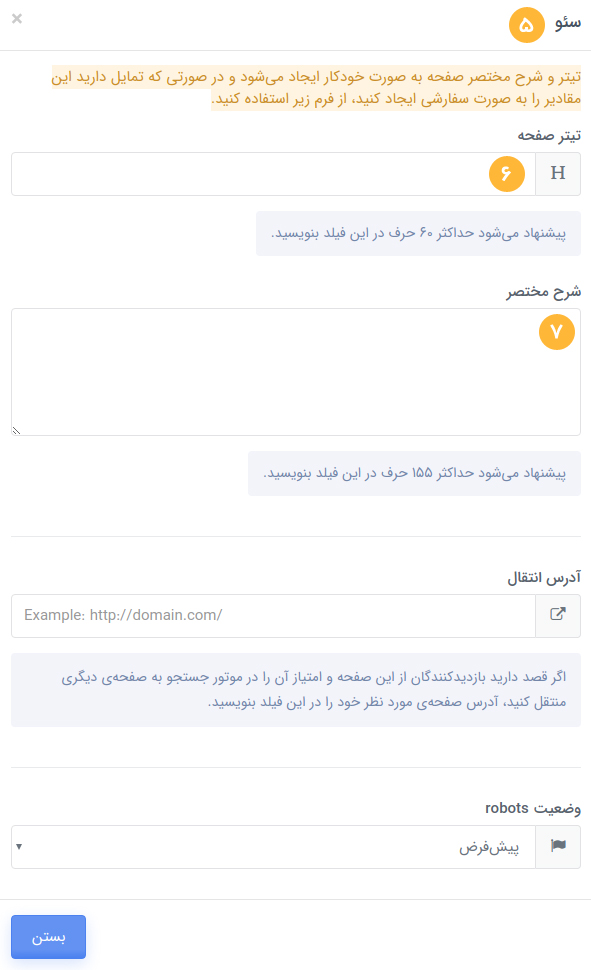Click the شرح مختصر field label

(x=543, y=291)
